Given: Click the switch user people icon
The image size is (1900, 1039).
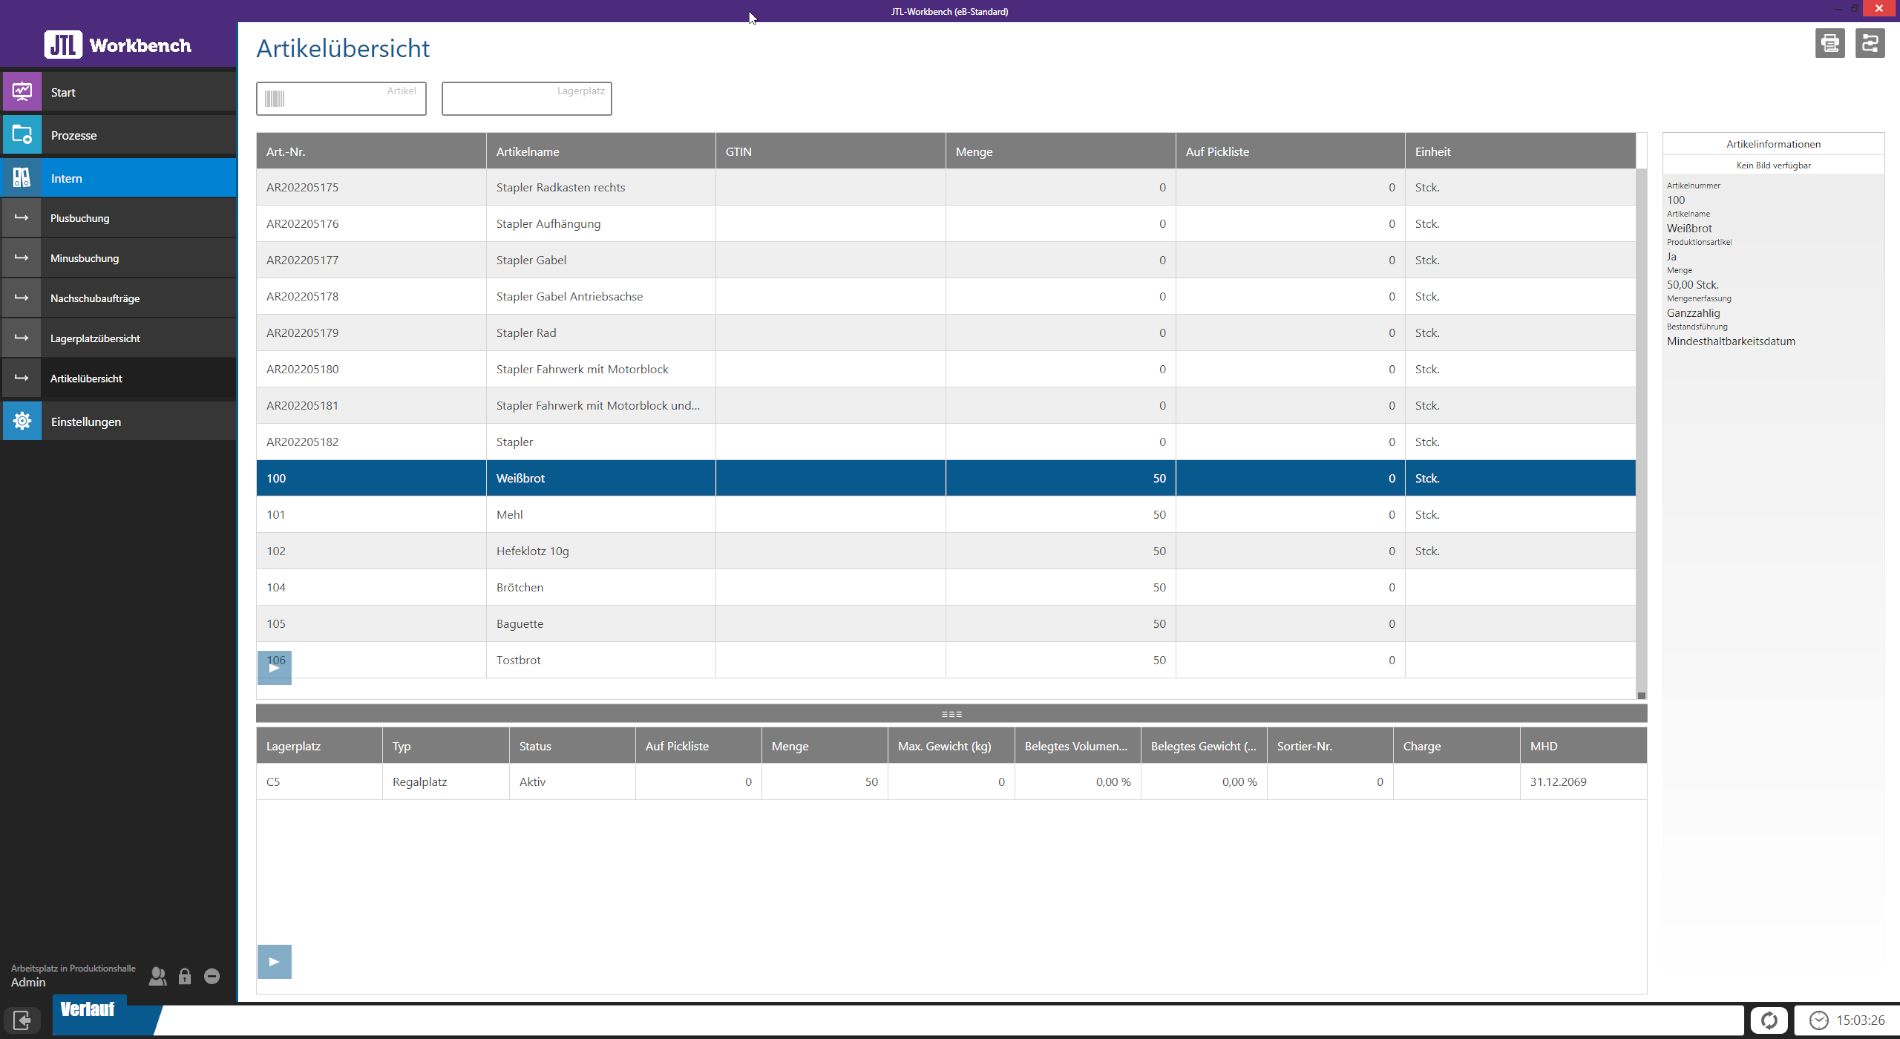Looking at the screenshot, I should [x=158, y=976].
